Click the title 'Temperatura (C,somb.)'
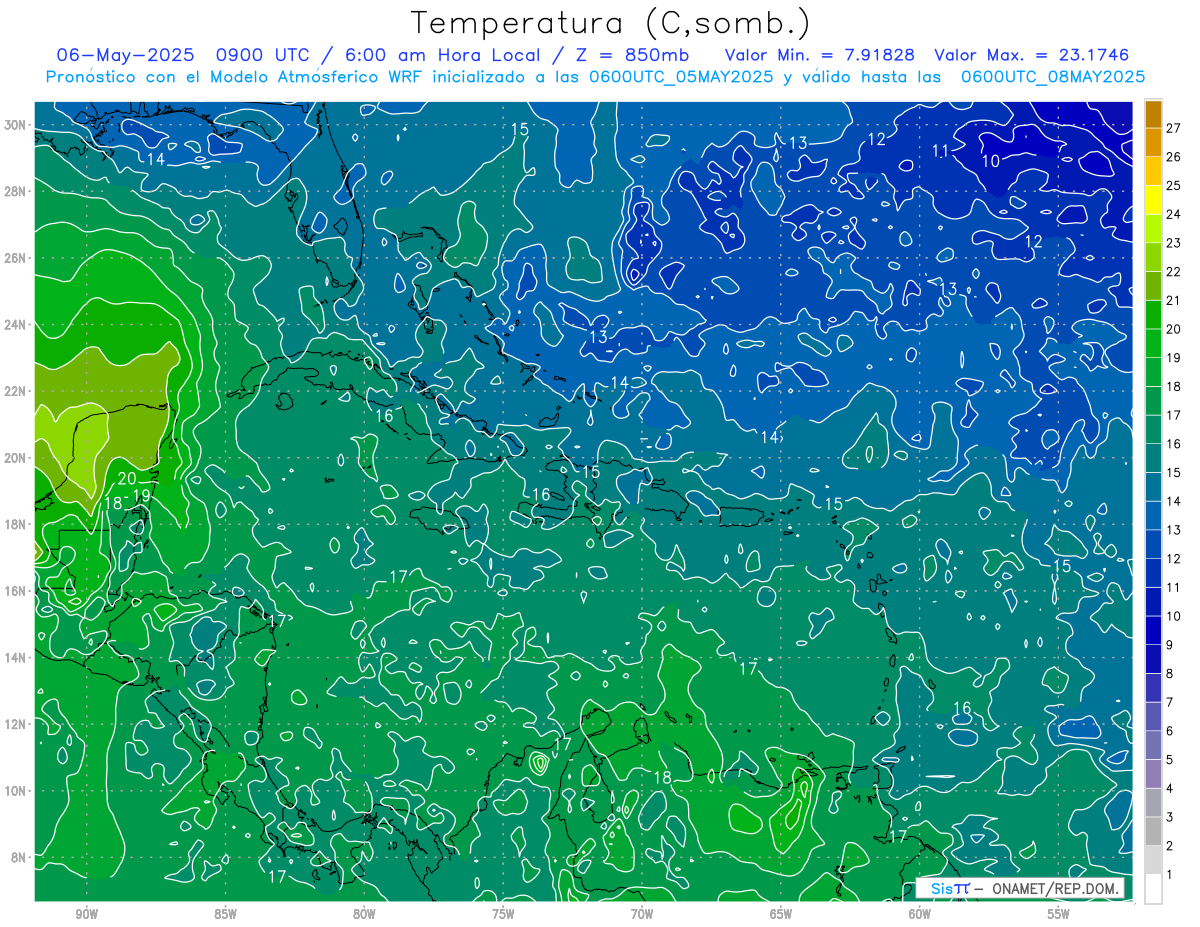 click(x=611, y=22)
